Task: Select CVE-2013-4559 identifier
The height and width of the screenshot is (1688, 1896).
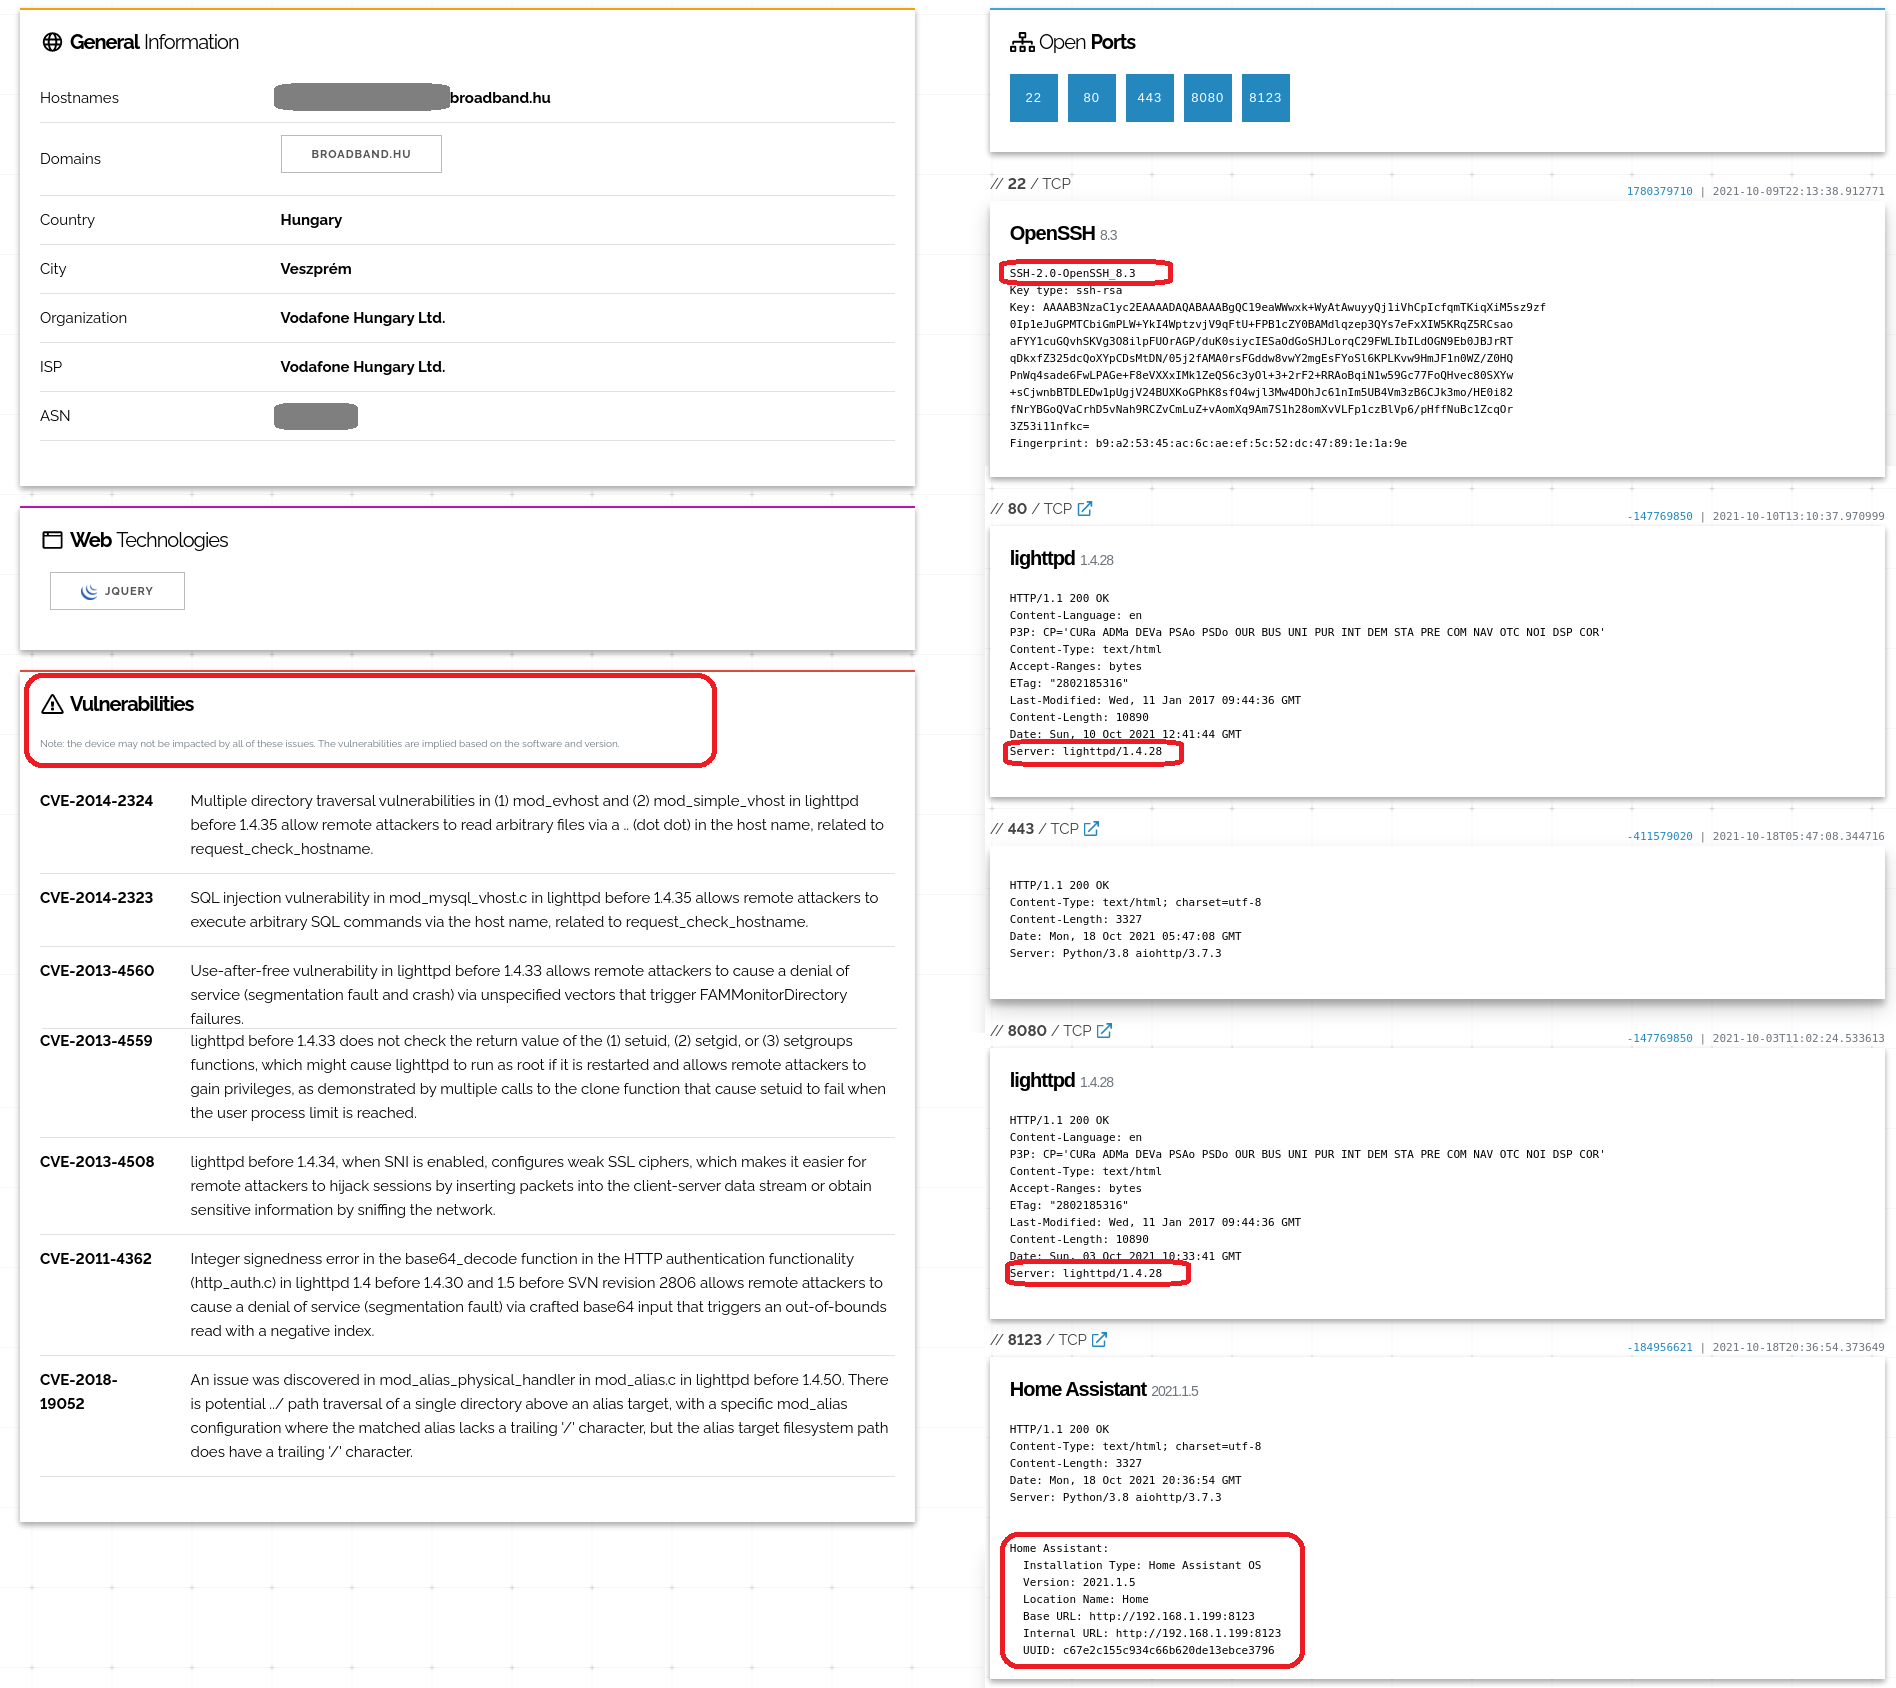Action: [x=96, y=1041]
